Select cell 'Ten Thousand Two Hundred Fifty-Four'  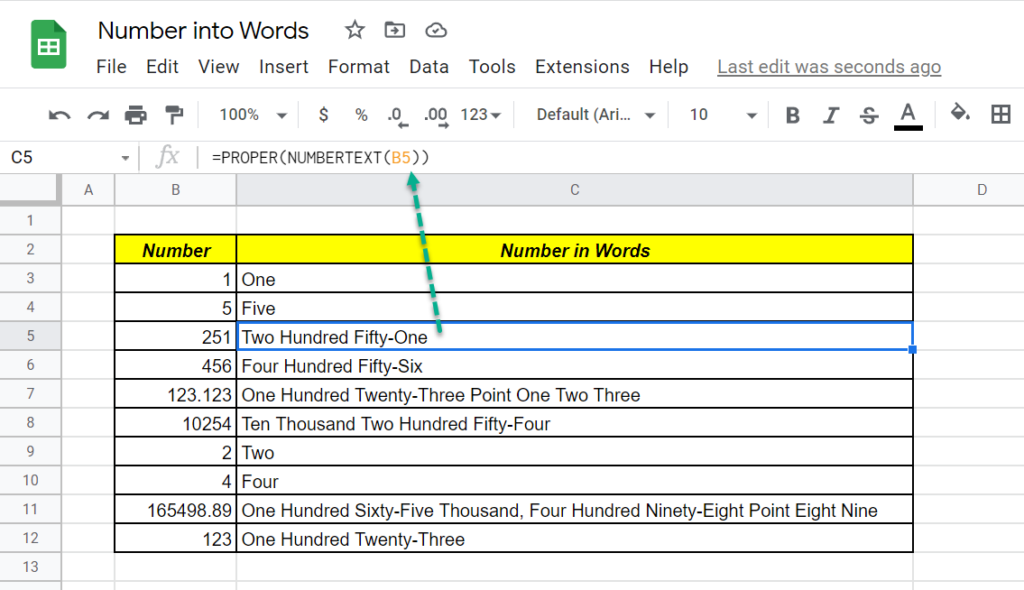point(575,423)
